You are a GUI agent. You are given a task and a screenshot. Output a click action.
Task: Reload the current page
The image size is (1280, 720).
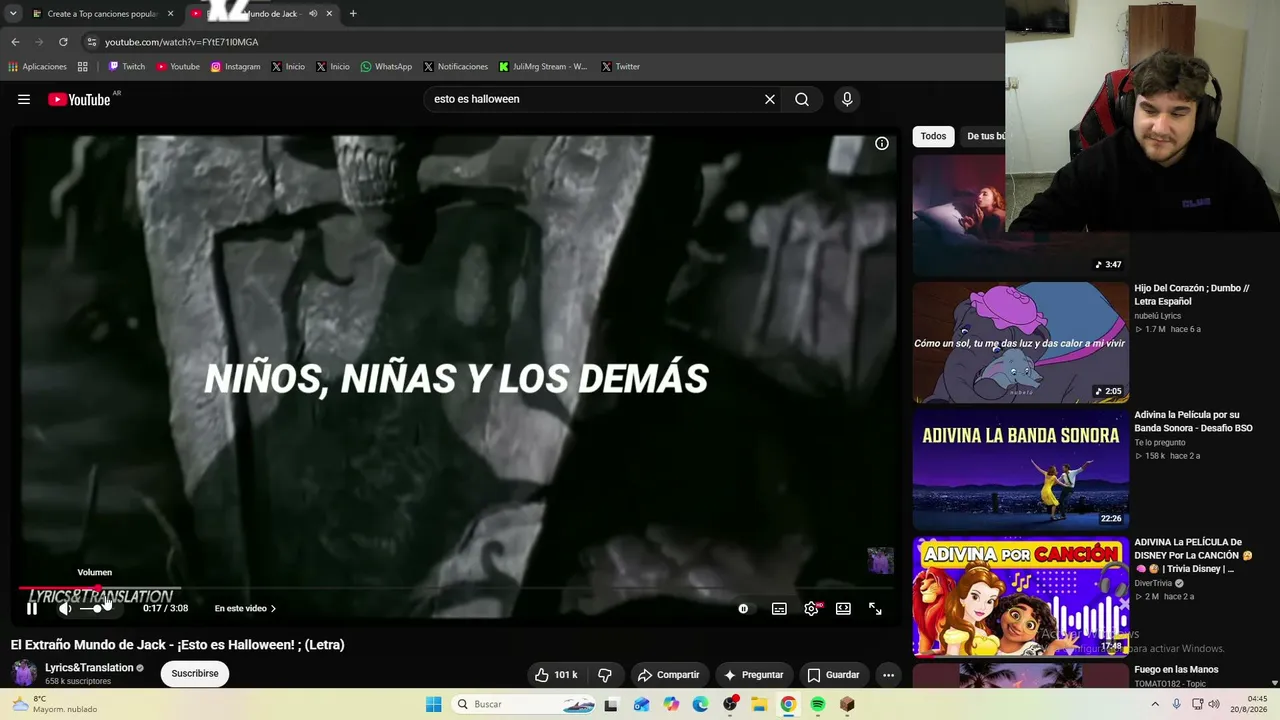pyautogui.click(x=63, y=42)
